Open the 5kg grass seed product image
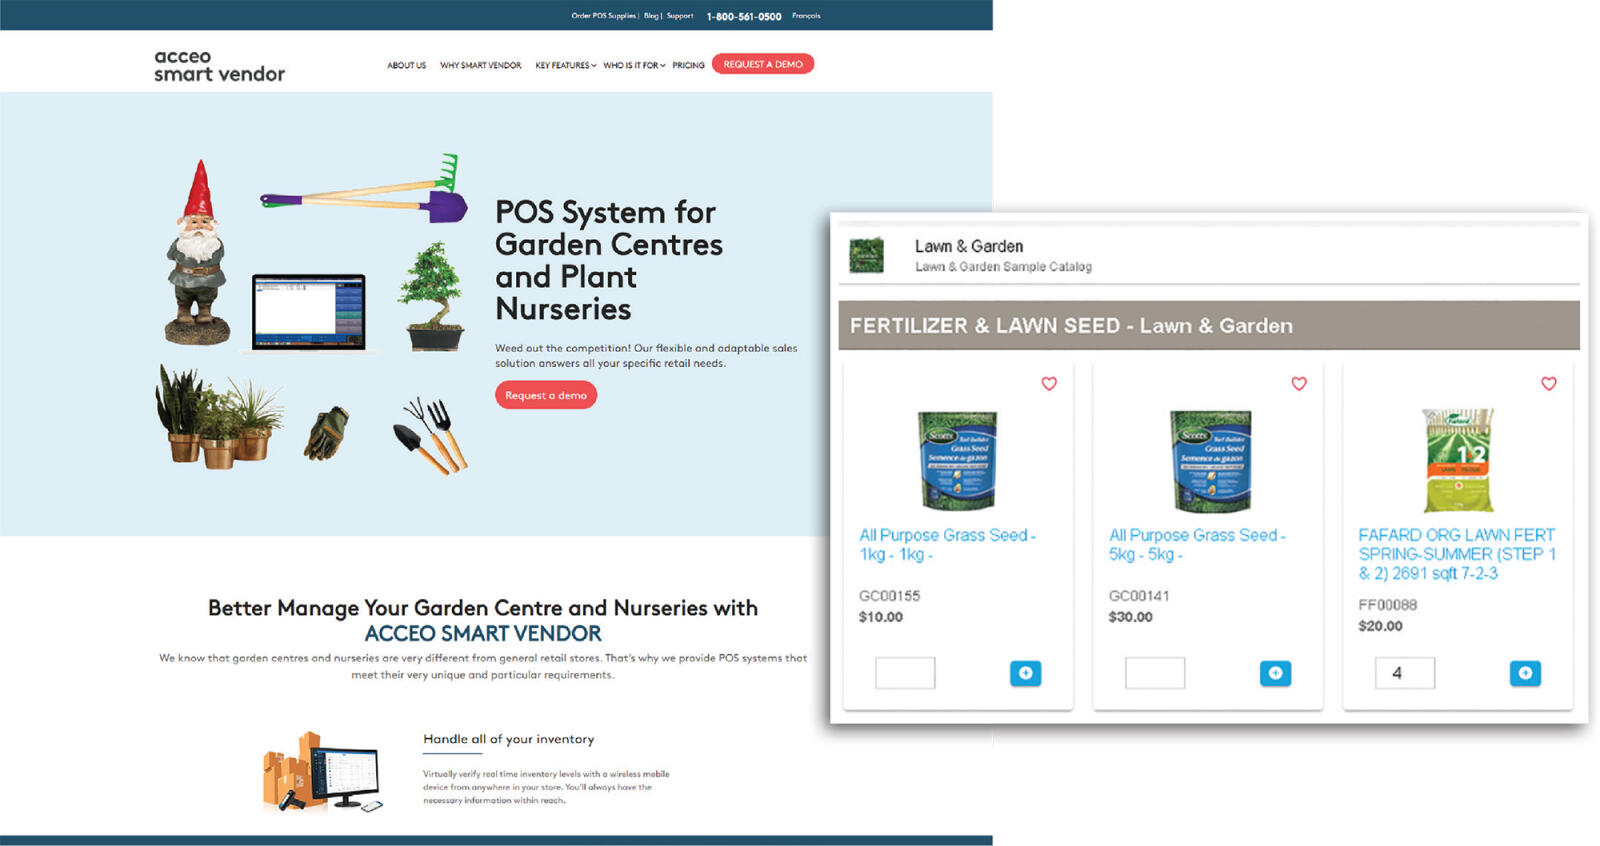 pos(1209,460)
